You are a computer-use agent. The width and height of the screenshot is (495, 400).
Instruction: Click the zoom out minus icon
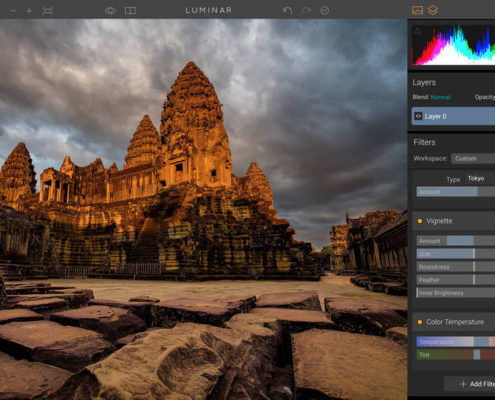pos(13,11)
